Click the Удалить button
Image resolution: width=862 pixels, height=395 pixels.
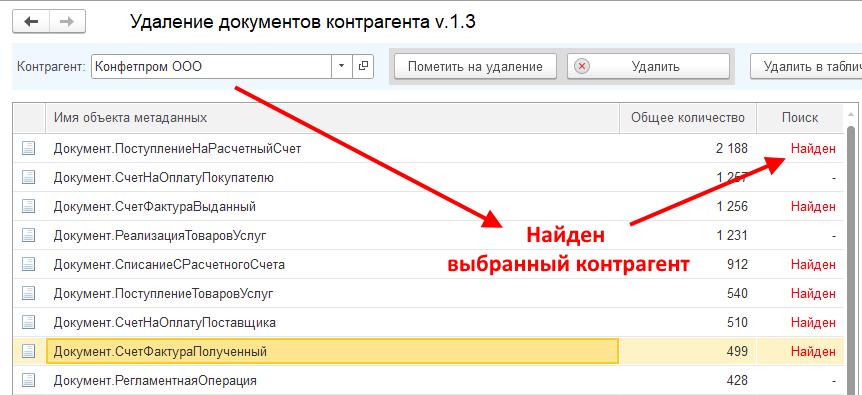648,66
